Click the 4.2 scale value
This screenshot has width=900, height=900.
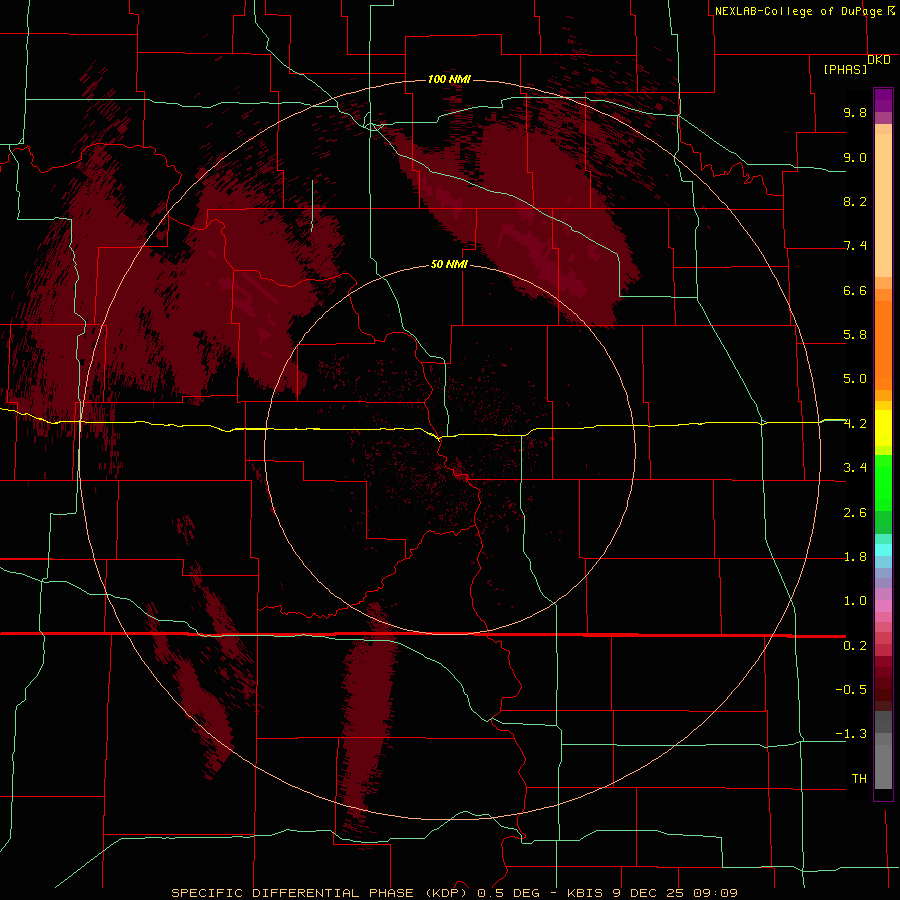[x=855, y=424]
